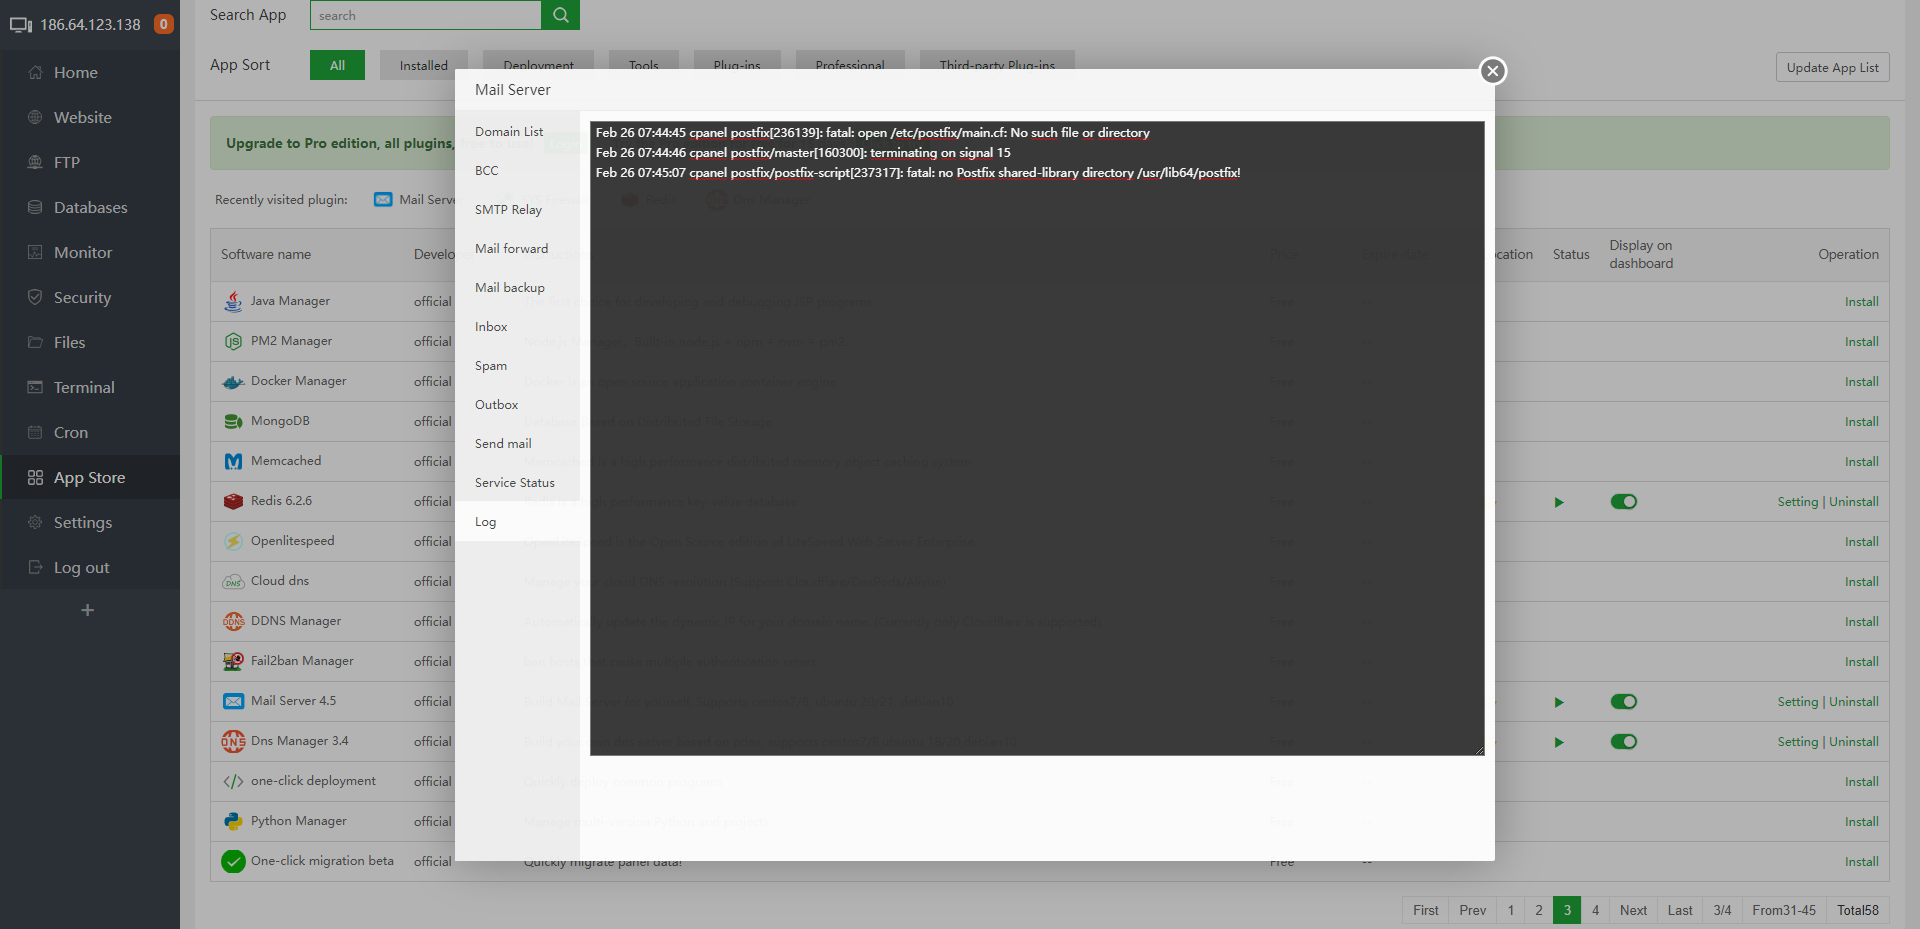
Task: Uninstall Mail Server 4.5
Action: pyautogui.click(x=1854, y=702)
